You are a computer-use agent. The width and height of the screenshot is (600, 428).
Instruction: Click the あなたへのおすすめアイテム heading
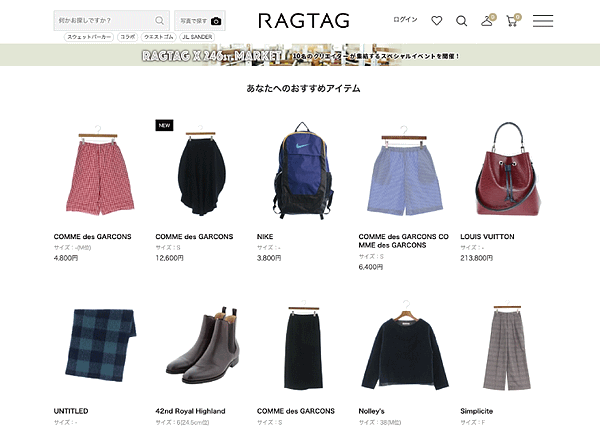[x=303, y=88]
